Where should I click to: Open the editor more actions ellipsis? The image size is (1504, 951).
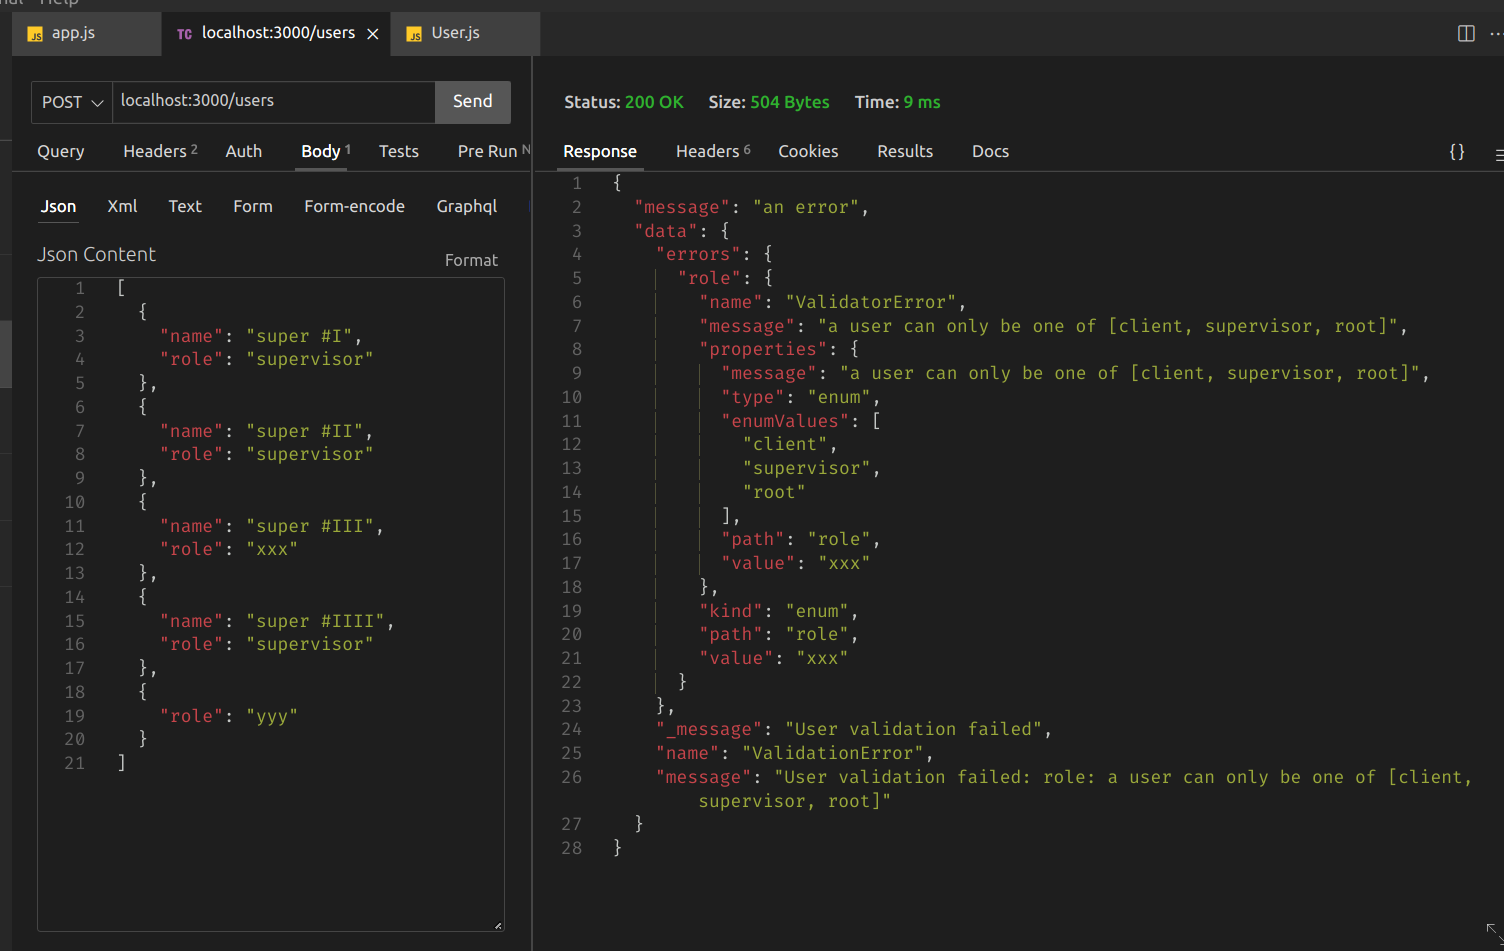coord(1497,33)
